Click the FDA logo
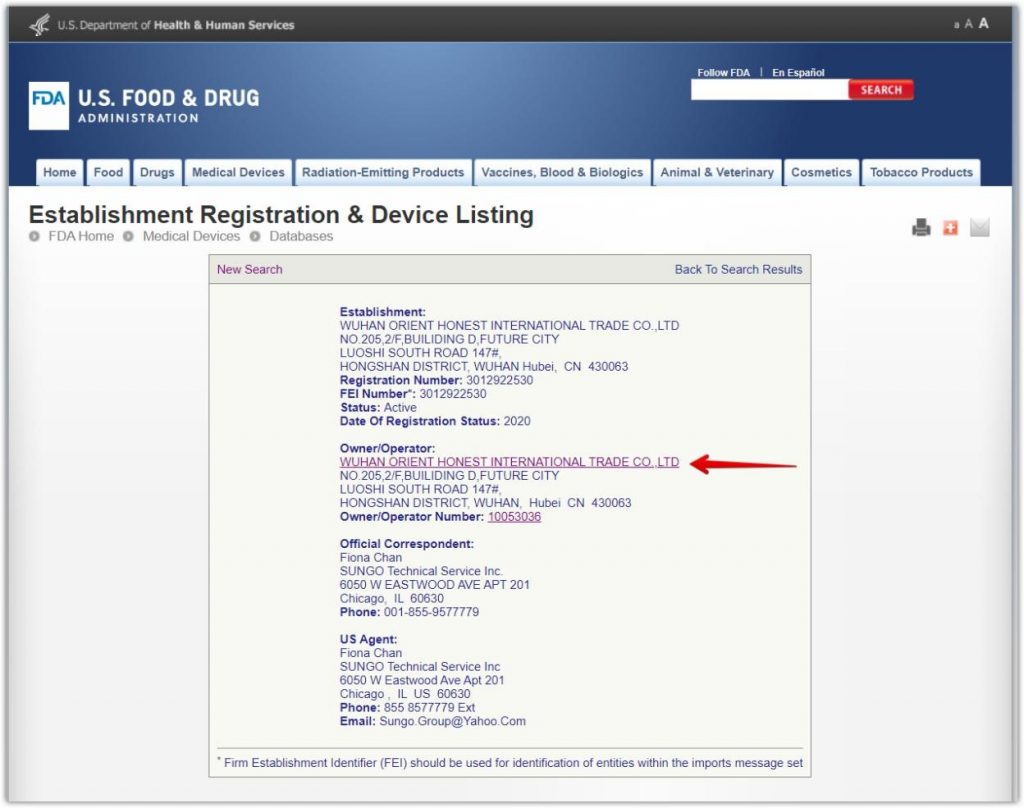 49,105
